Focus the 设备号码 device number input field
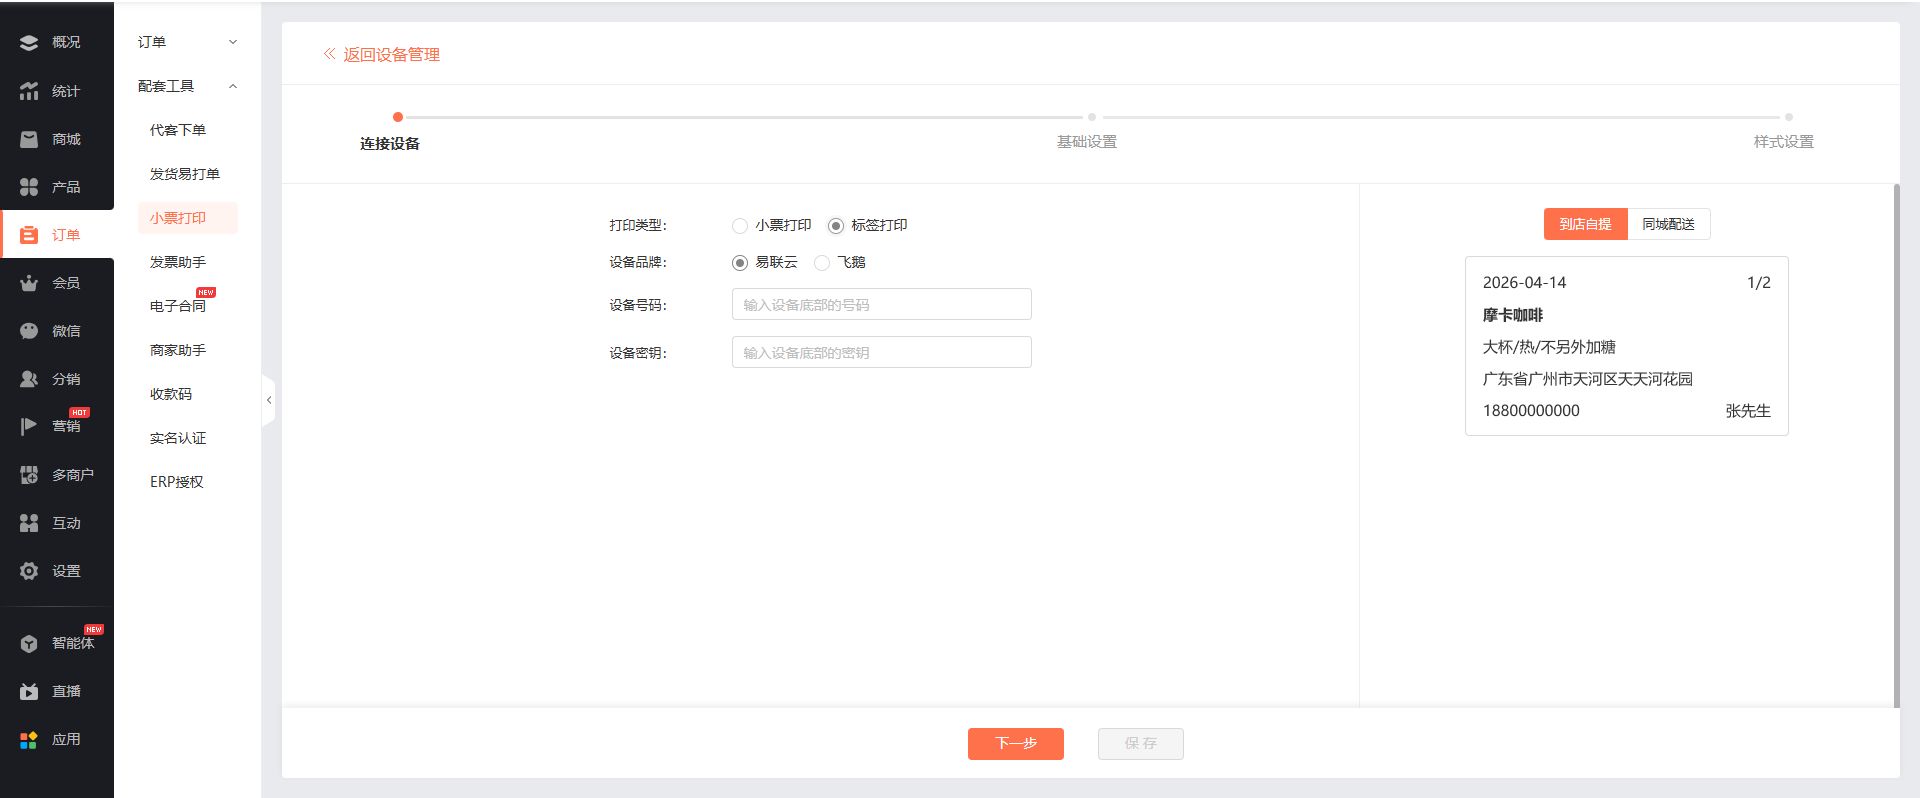 point(881,305)
